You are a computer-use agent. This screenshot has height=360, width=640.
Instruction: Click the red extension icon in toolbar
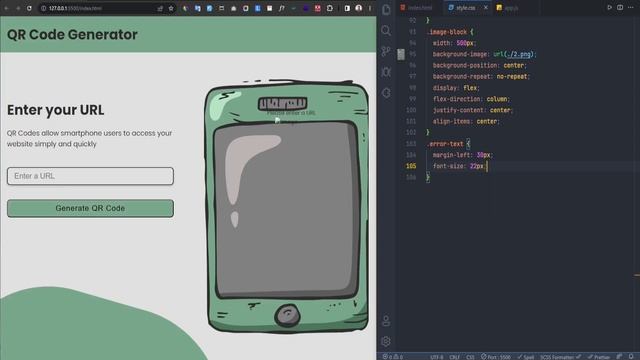(x=318, y=8)
